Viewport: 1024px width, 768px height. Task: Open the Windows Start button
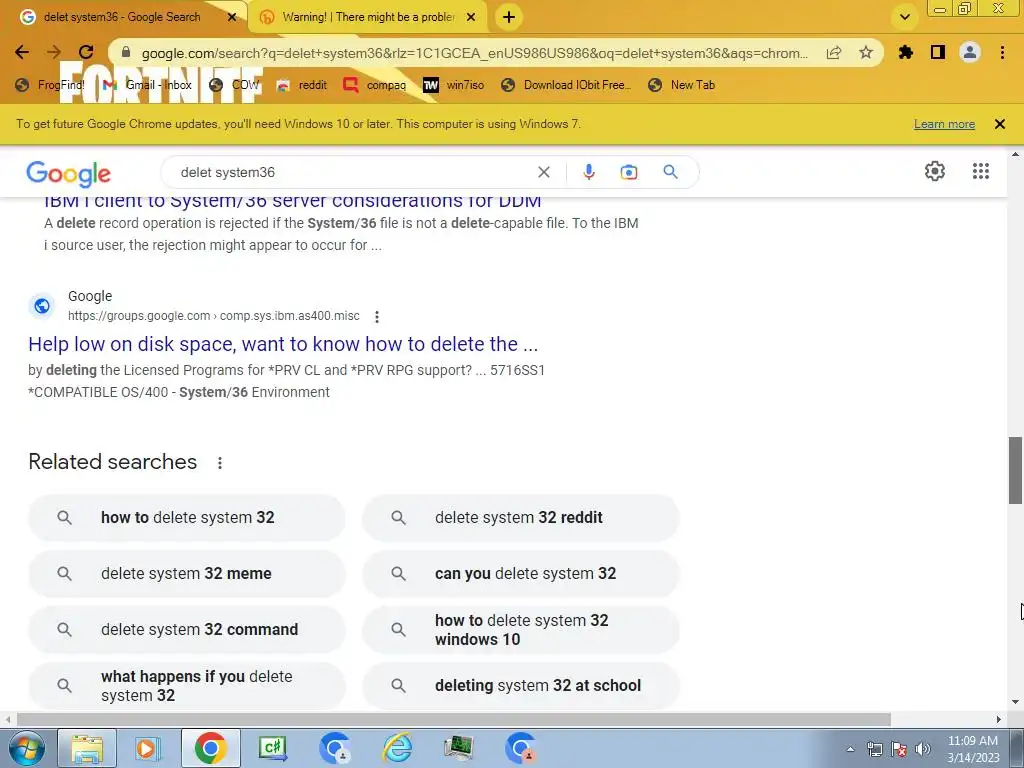point(26,748)
